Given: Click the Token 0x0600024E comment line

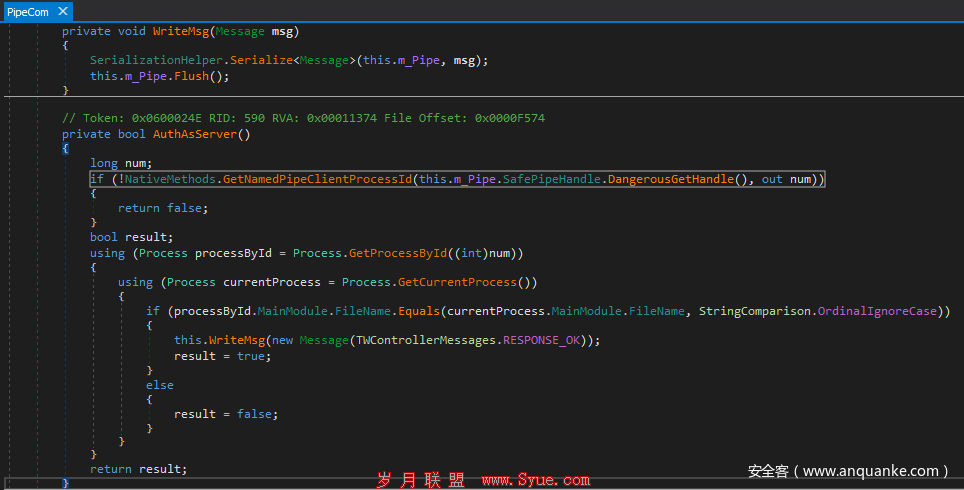Looking at the screenshot, I should pos(303,118).
